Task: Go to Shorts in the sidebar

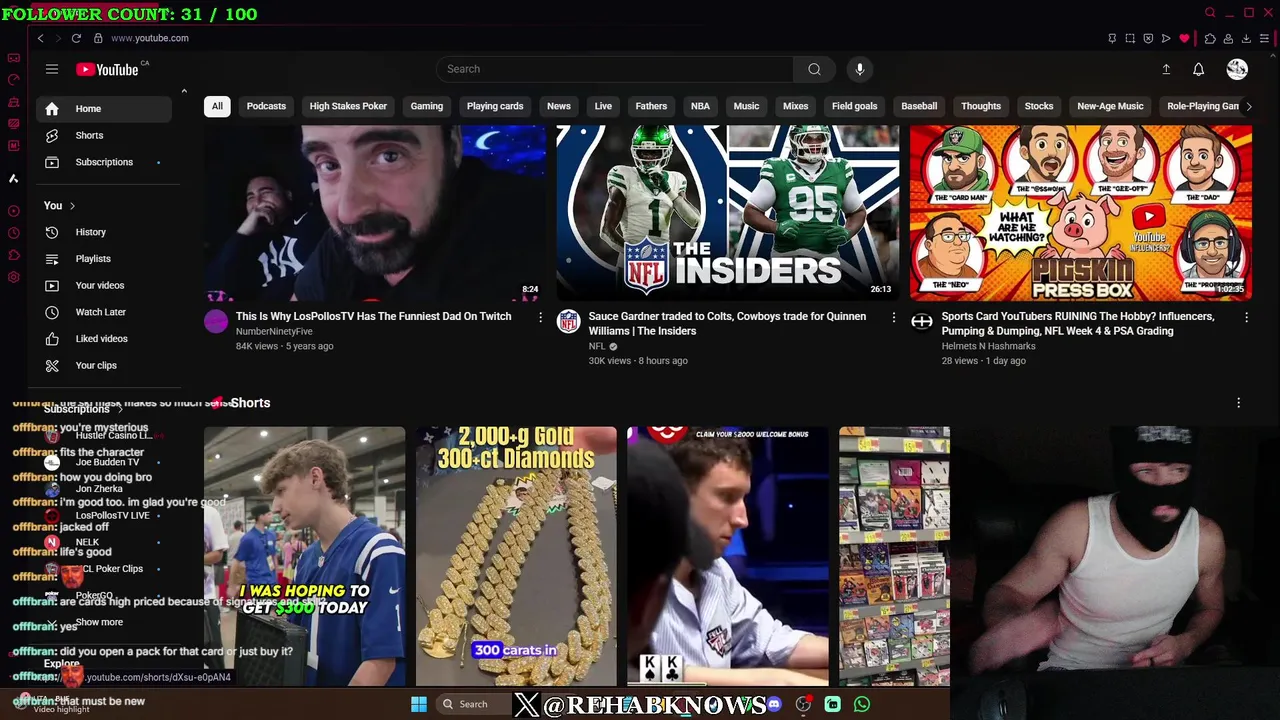Action: (104, 135)
